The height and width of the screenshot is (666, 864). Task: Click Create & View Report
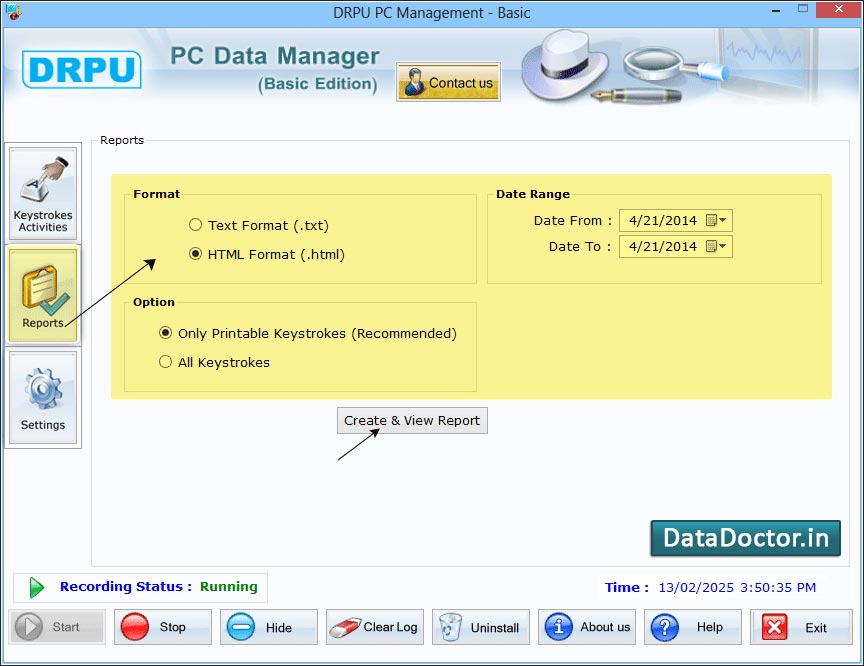(x=412, y=420)
